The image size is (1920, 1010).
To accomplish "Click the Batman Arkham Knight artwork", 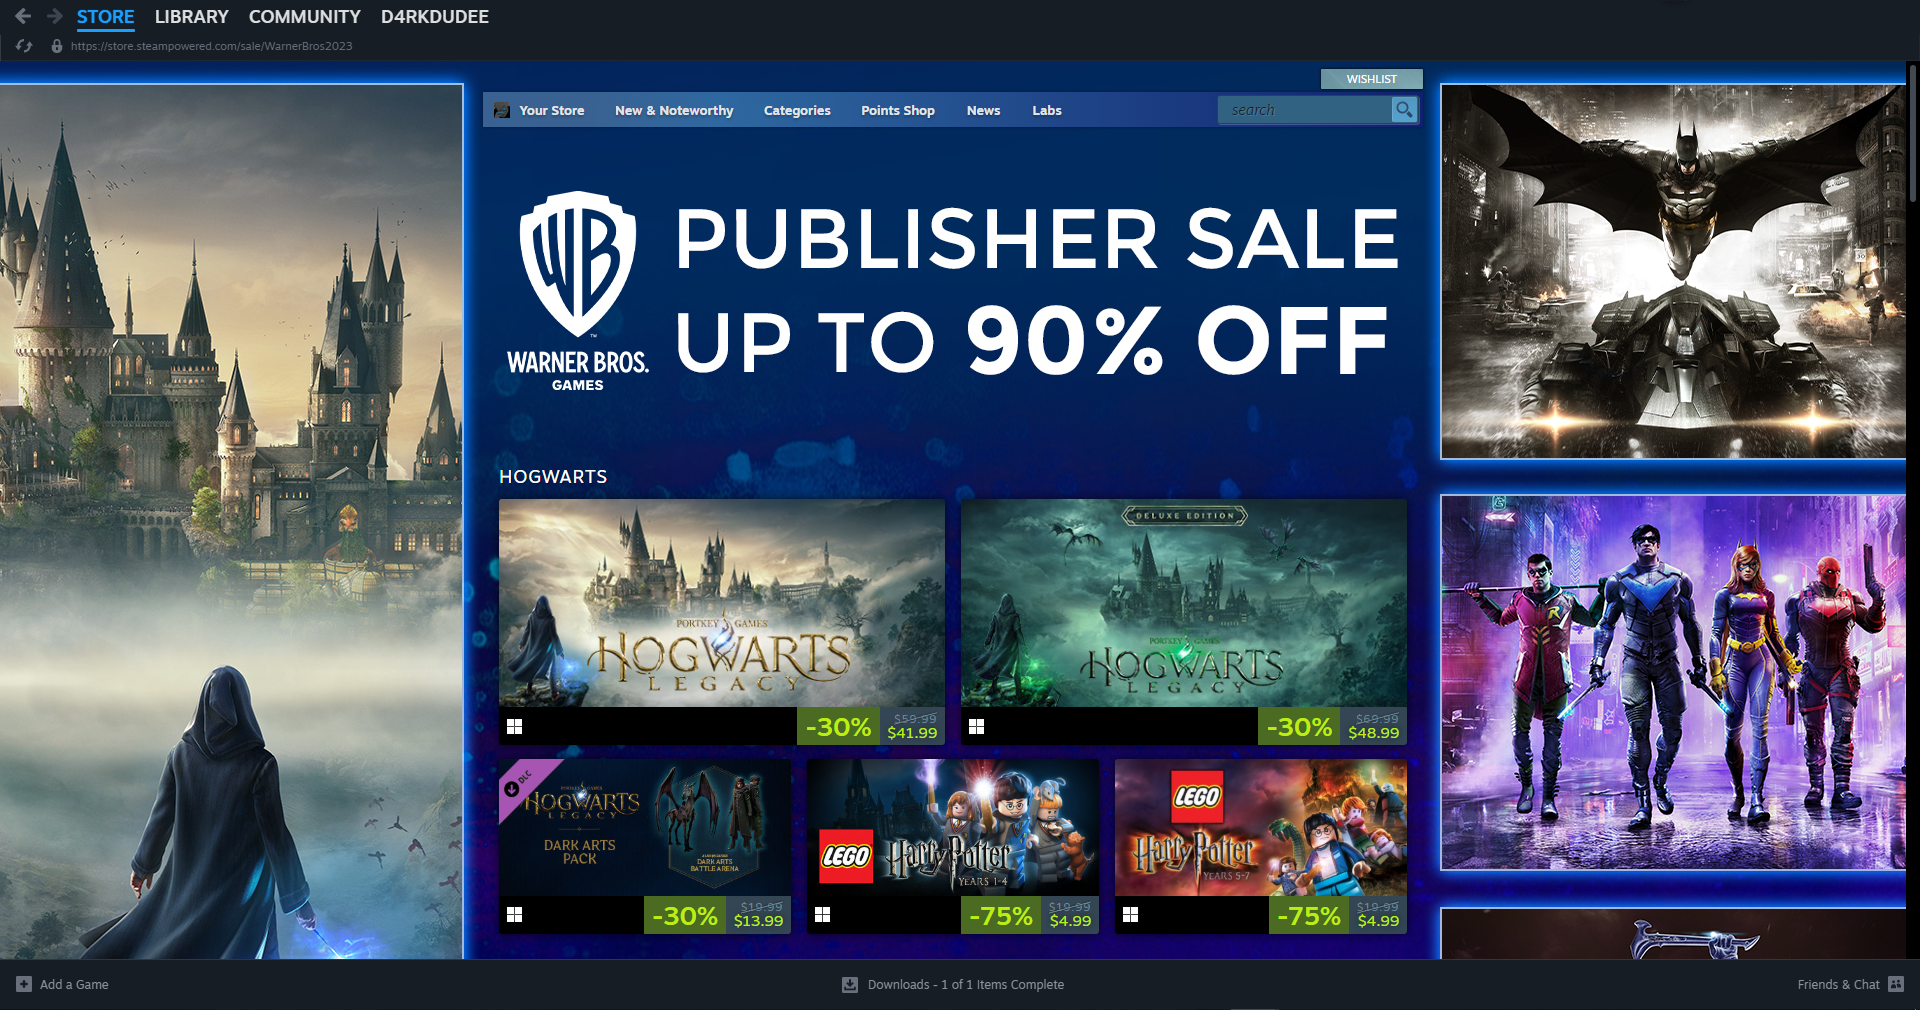I will pos(1673,271).
